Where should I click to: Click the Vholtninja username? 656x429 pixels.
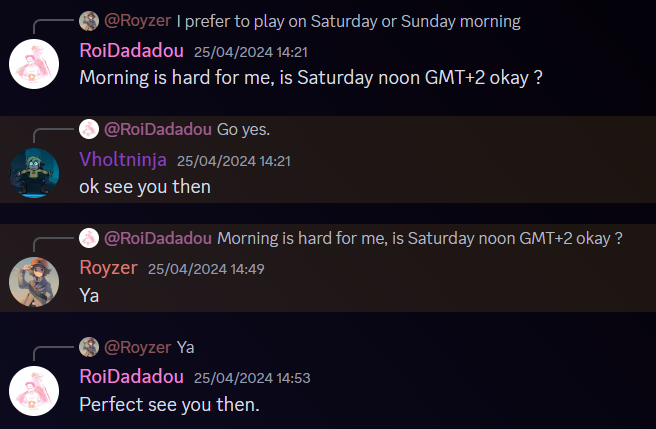pyautogui.click(x=122, y=159)
